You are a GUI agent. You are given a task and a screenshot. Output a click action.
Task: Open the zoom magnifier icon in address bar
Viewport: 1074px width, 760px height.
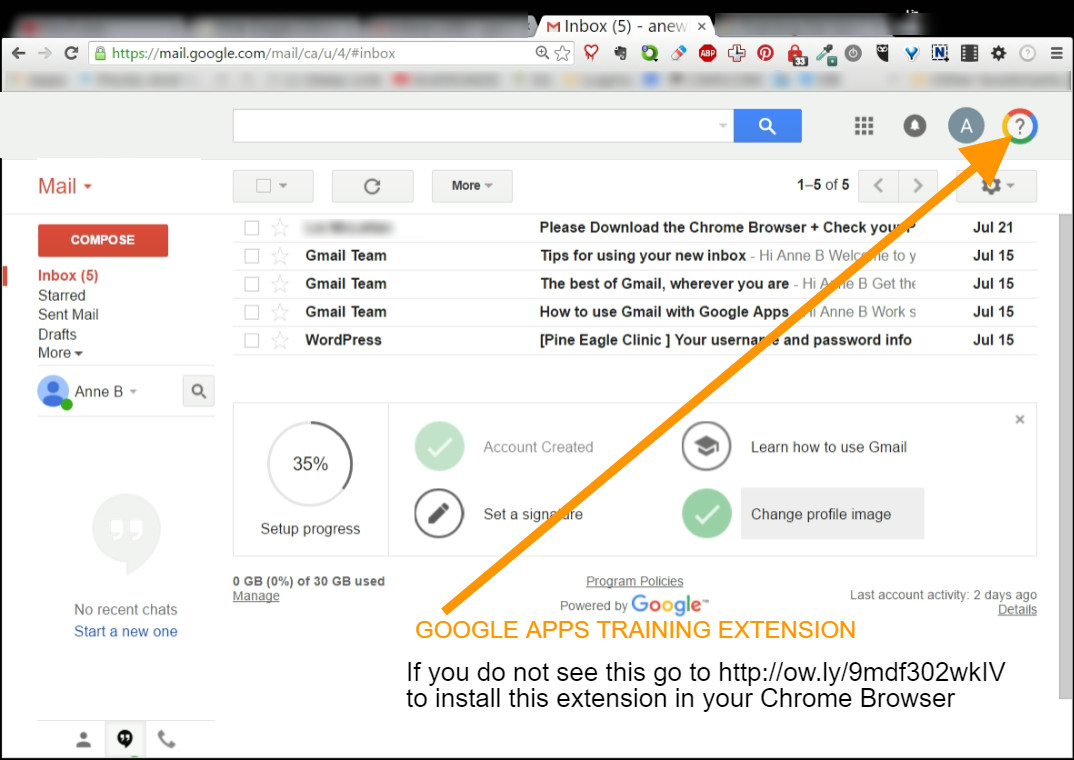(542, 53)
